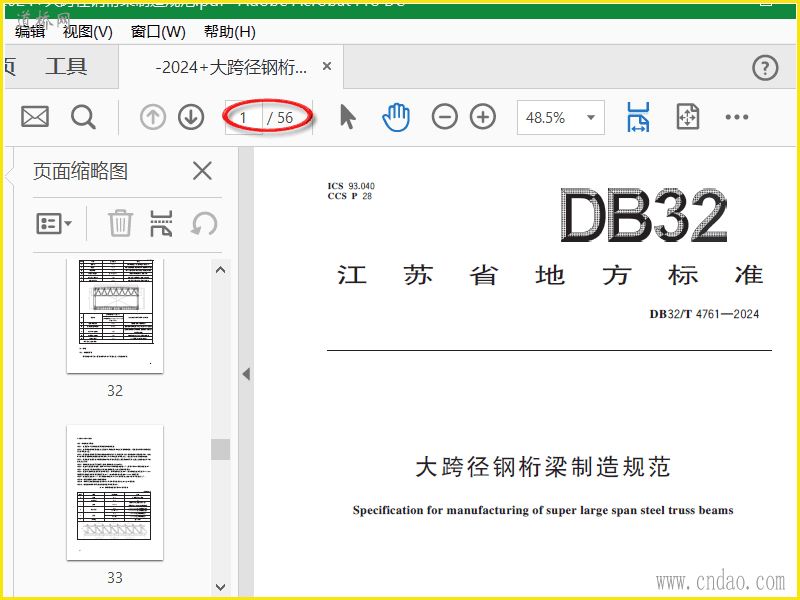Screen dimensions: 800x600
Task: Click the email envelope icon
Action: [35, 117]
